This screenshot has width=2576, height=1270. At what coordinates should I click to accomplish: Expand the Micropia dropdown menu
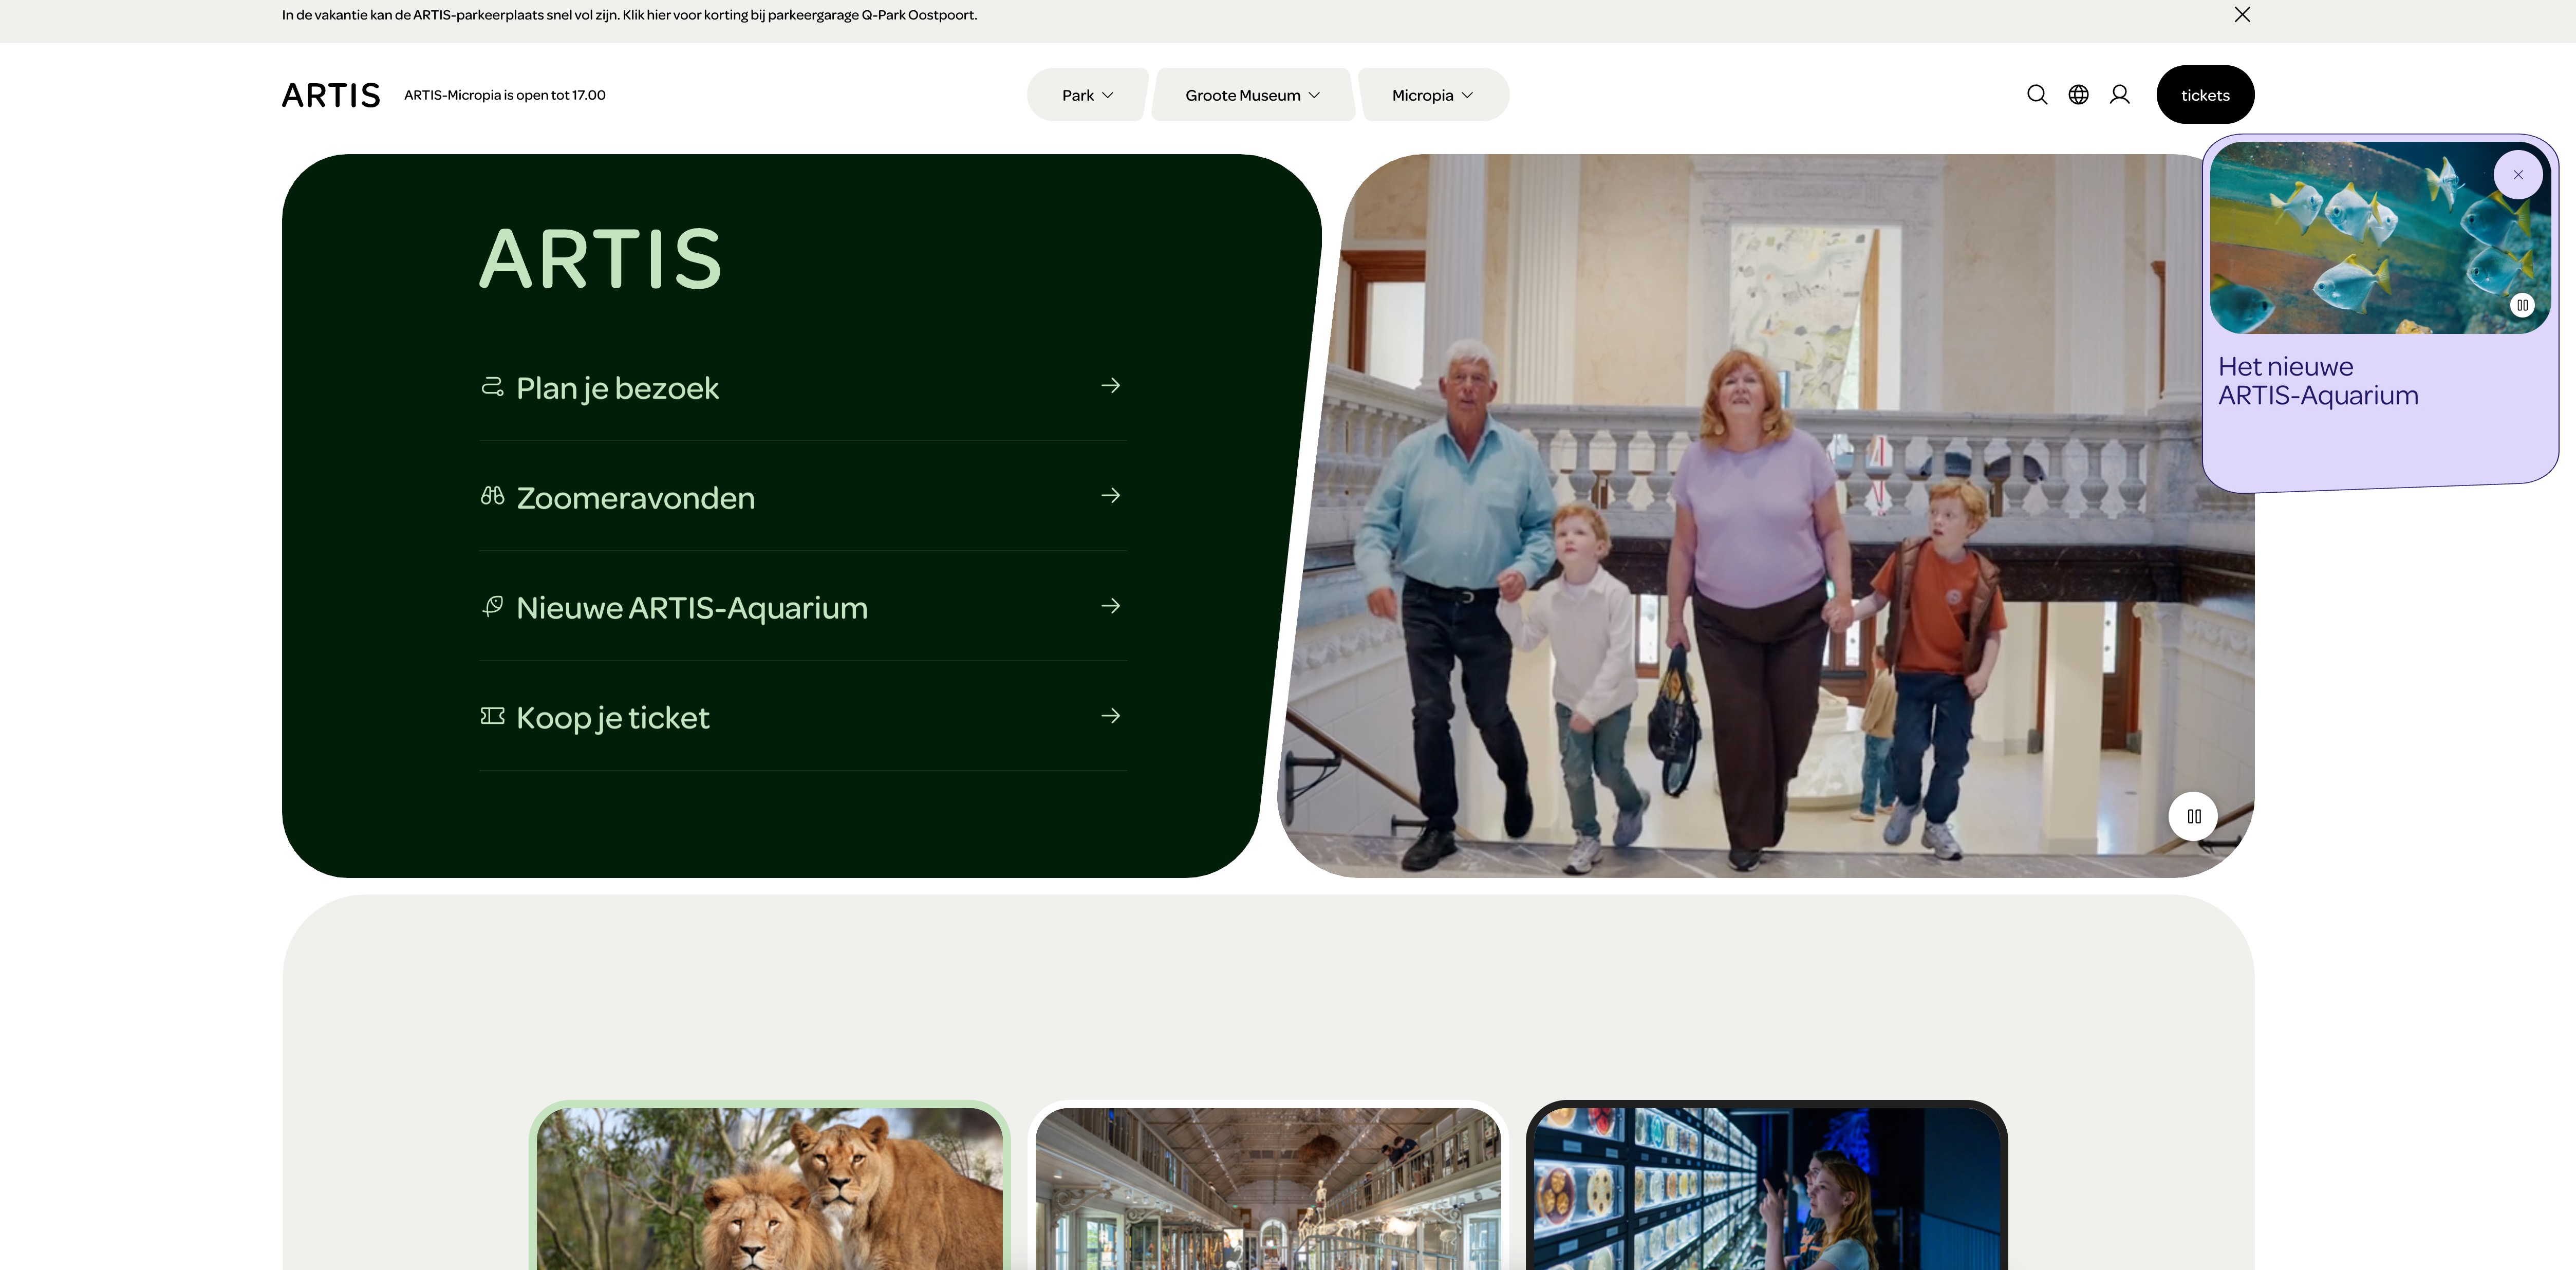[1433, 95]
